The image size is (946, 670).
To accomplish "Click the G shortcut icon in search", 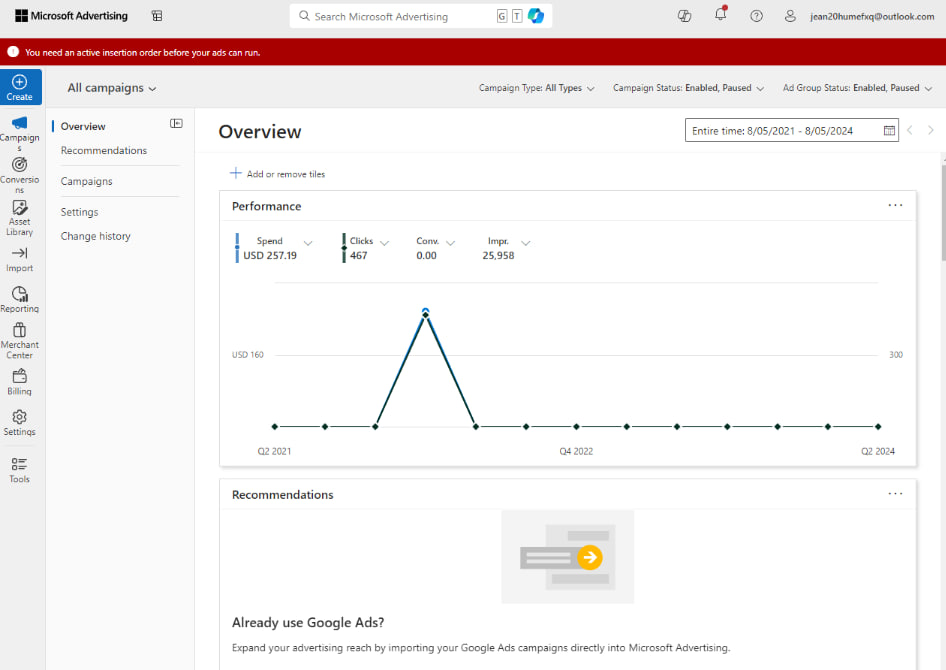I will (x=502, y=16).
